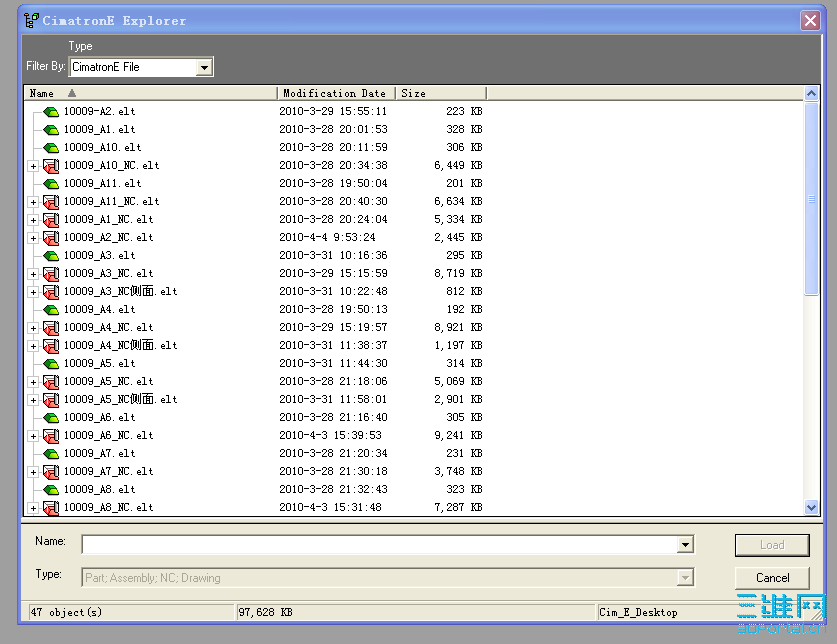Click the red NC icon of 10009_A1_NC.elt
The height and width of the screenshot is (644, 837).
(x=51, y=220)
